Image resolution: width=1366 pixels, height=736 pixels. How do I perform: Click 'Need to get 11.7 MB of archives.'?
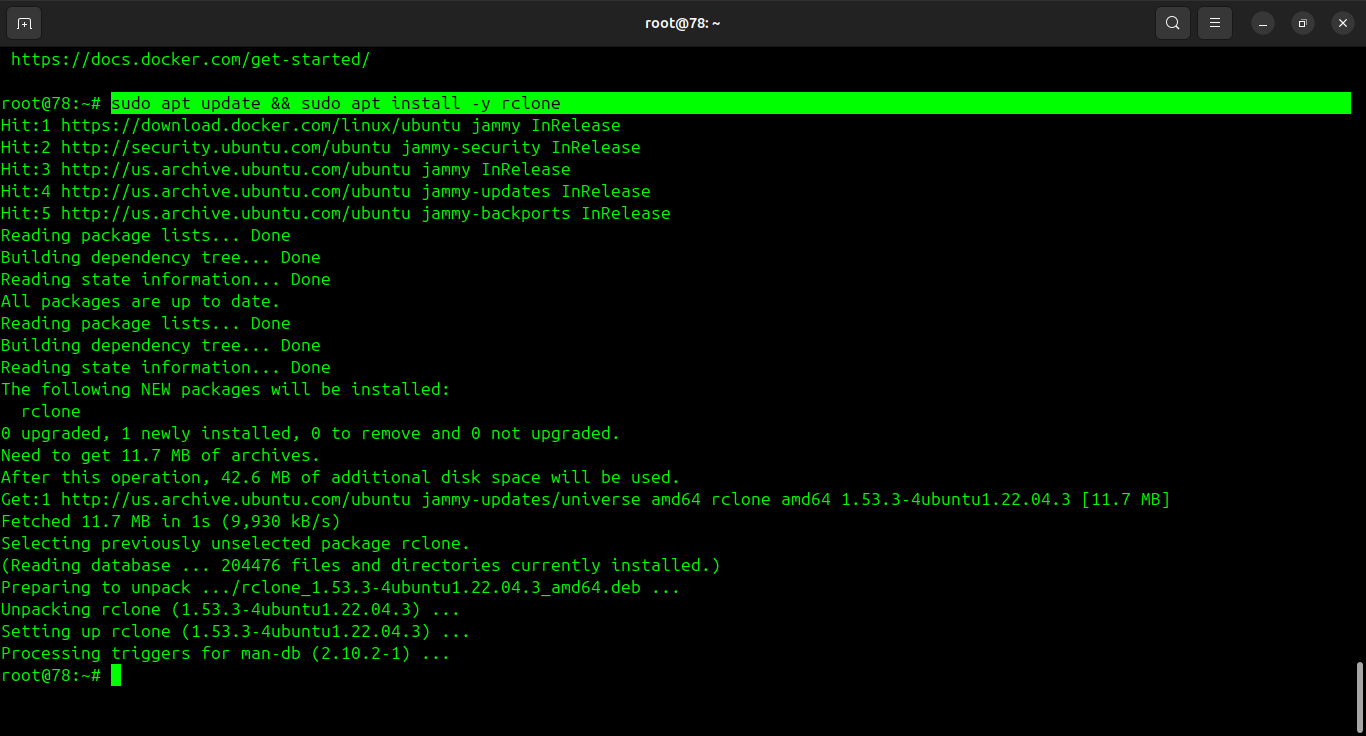(161, 456)
